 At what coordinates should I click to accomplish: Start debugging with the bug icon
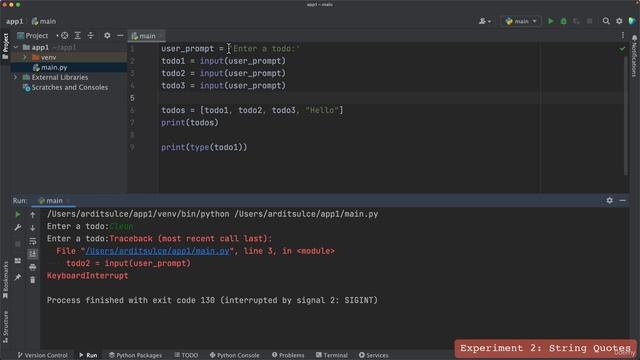click(564, 21)
